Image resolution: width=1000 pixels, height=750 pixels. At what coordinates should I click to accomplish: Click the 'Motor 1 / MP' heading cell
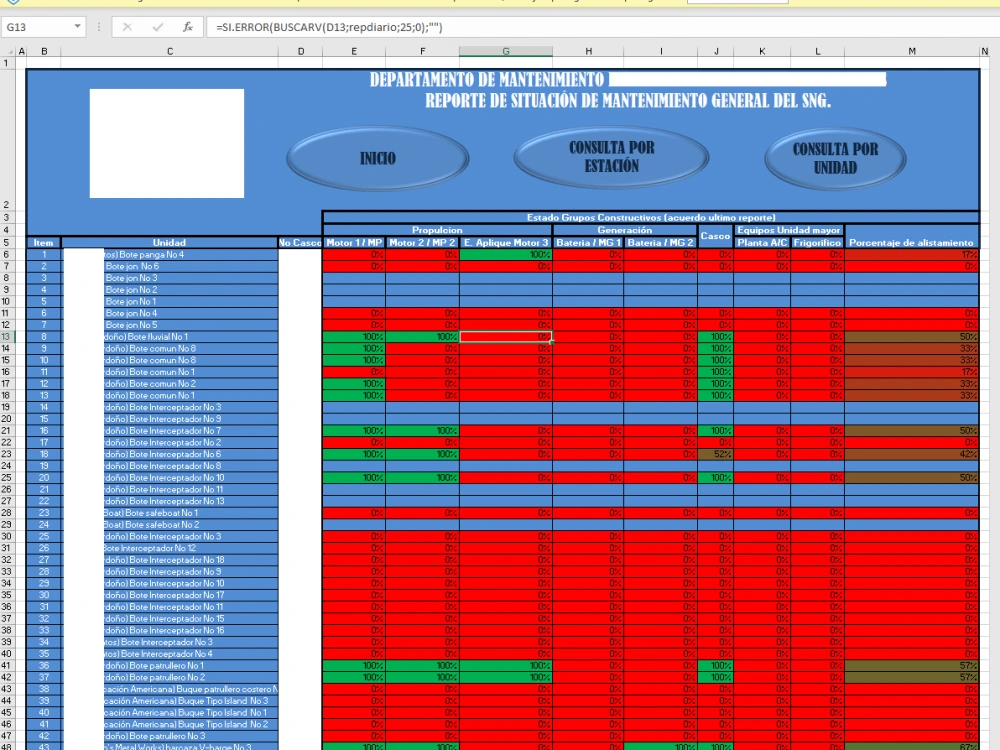pyautogui.click(x=354, y=242)
